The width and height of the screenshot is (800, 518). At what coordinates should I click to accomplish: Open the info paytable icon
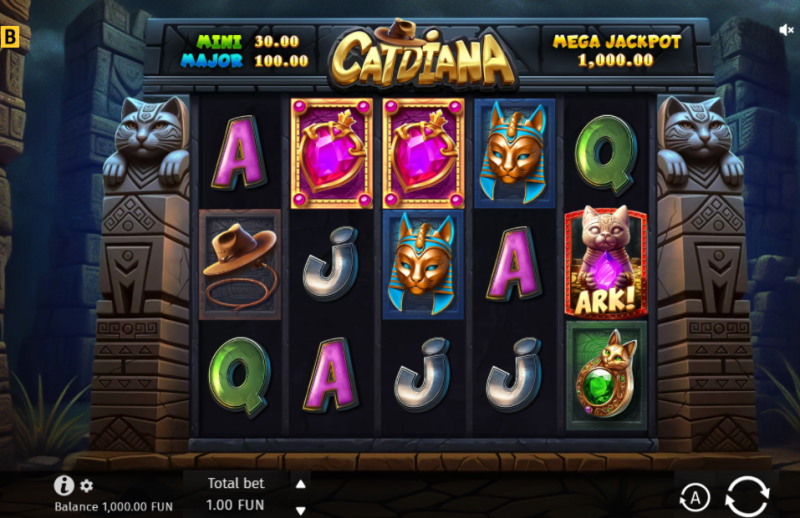[x=64, y=485]
